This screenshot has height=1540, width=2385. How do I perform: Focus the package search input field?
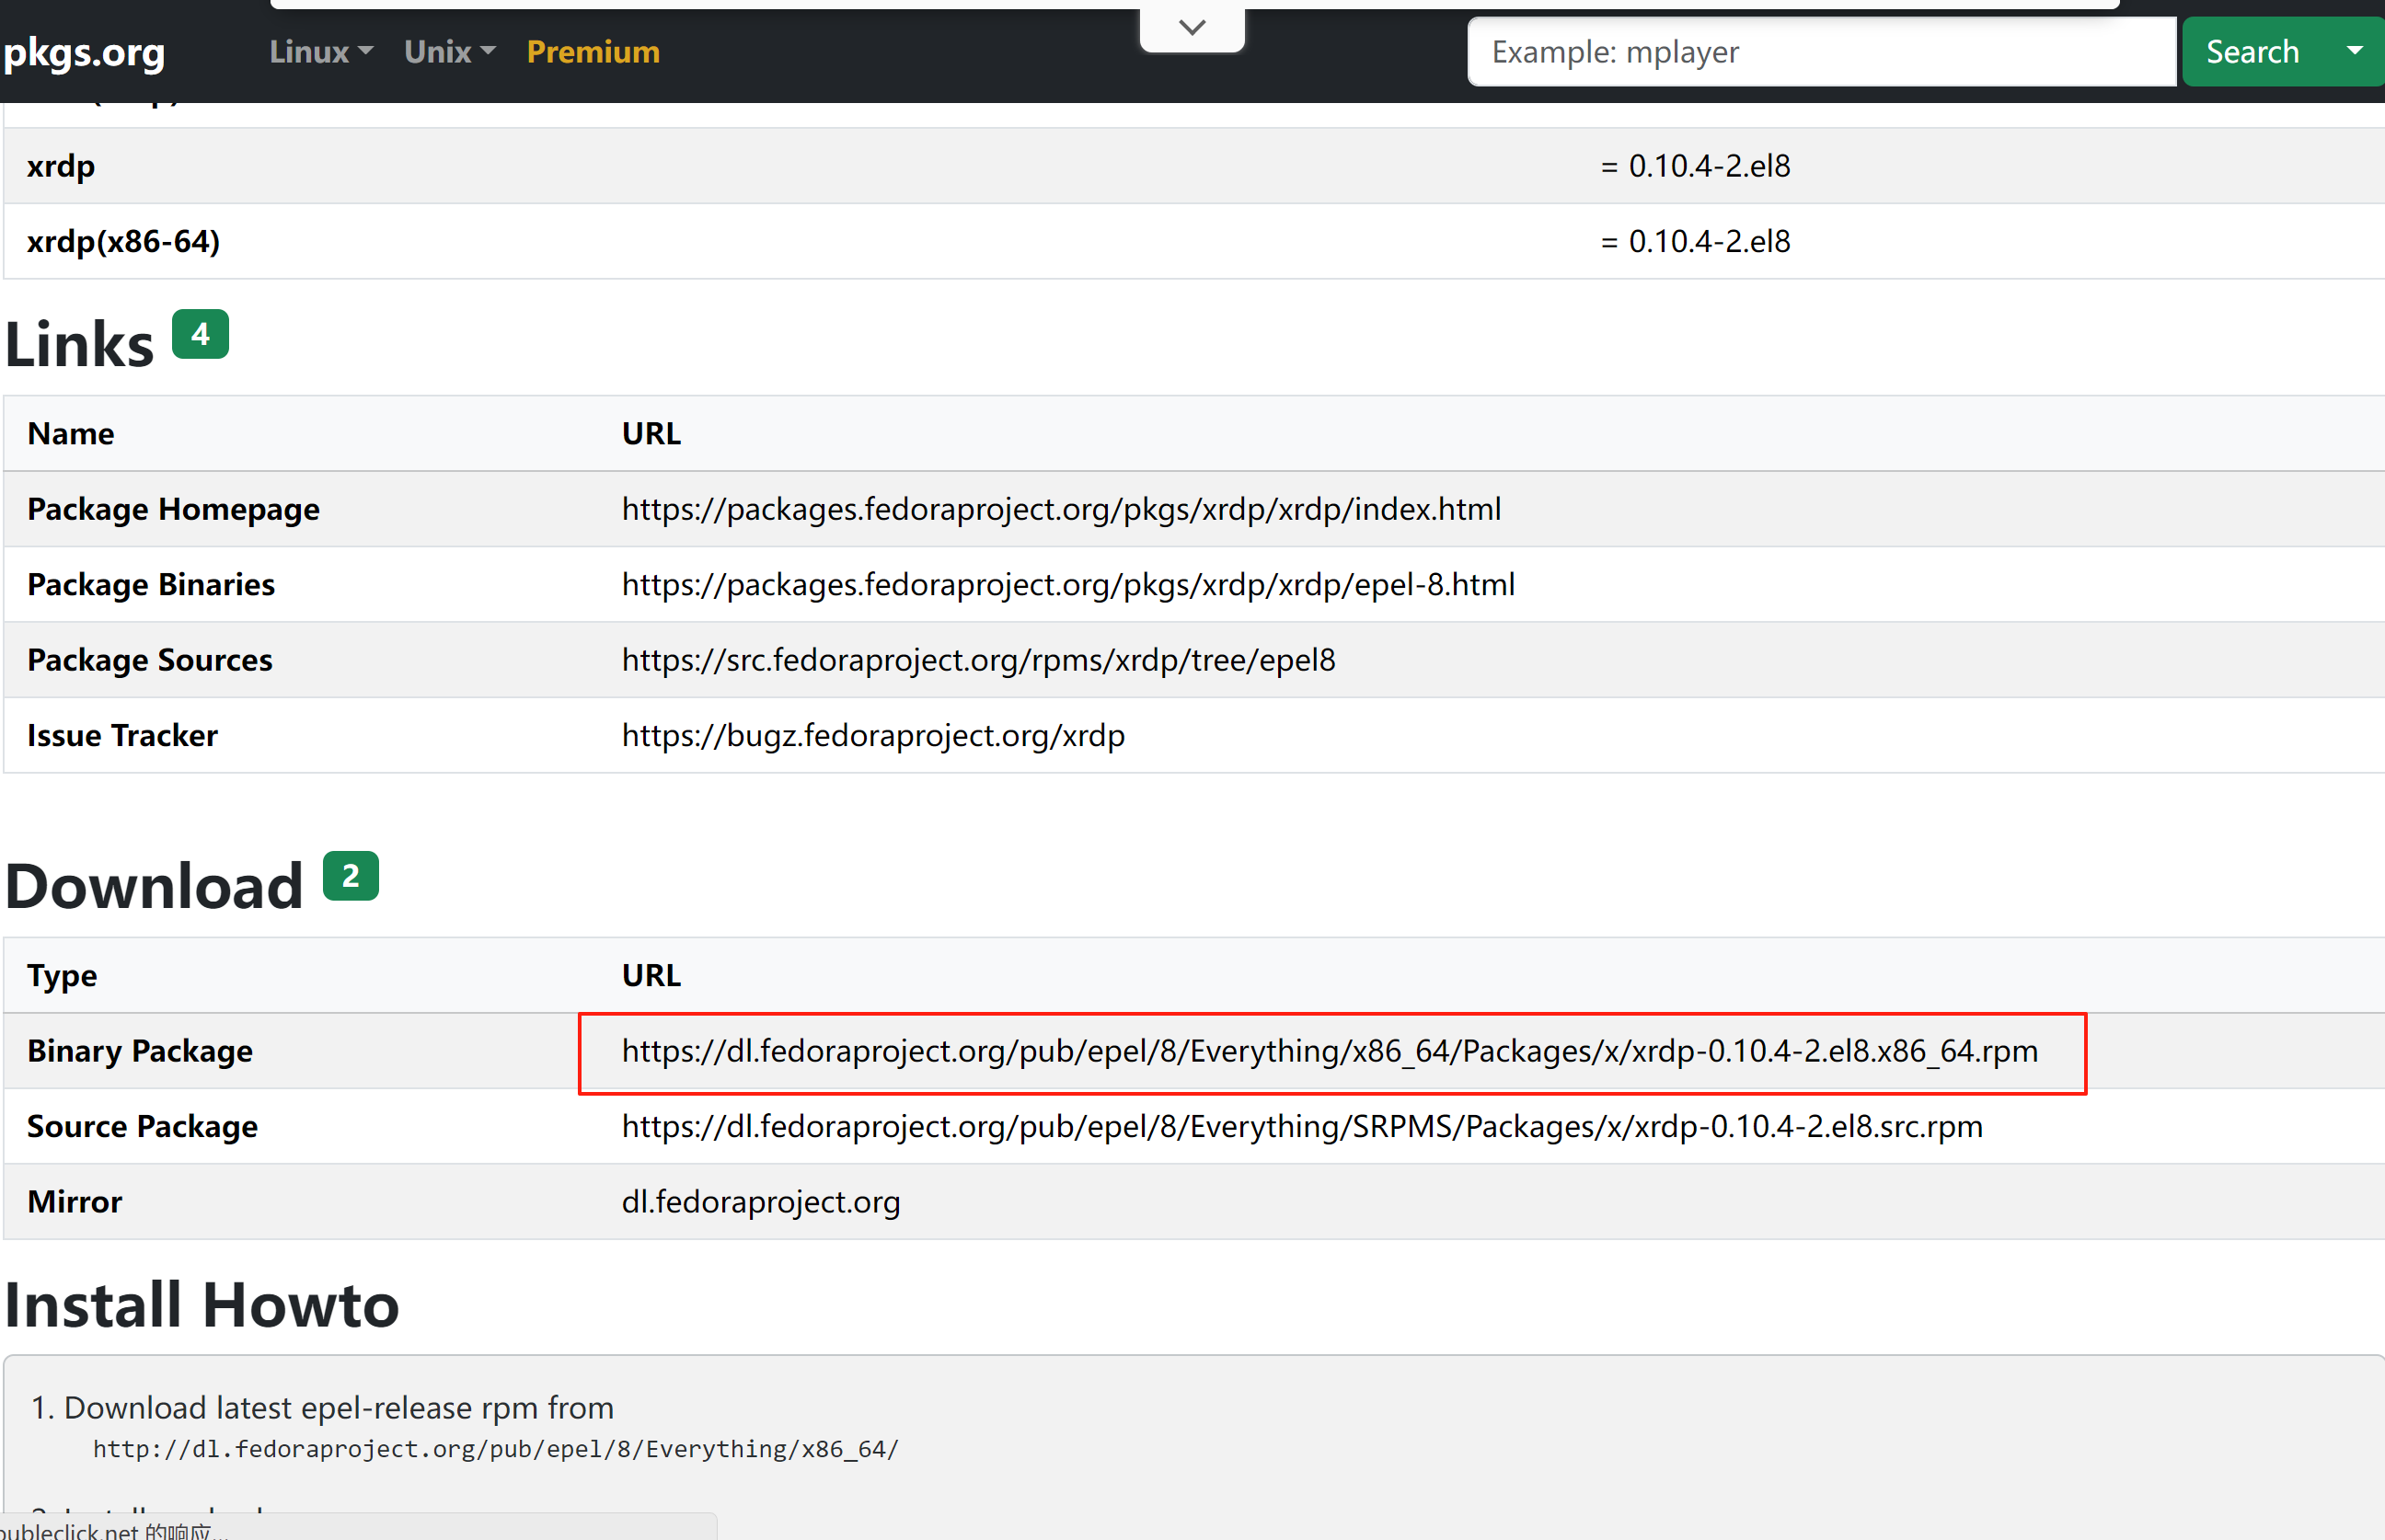point(1820,52)
